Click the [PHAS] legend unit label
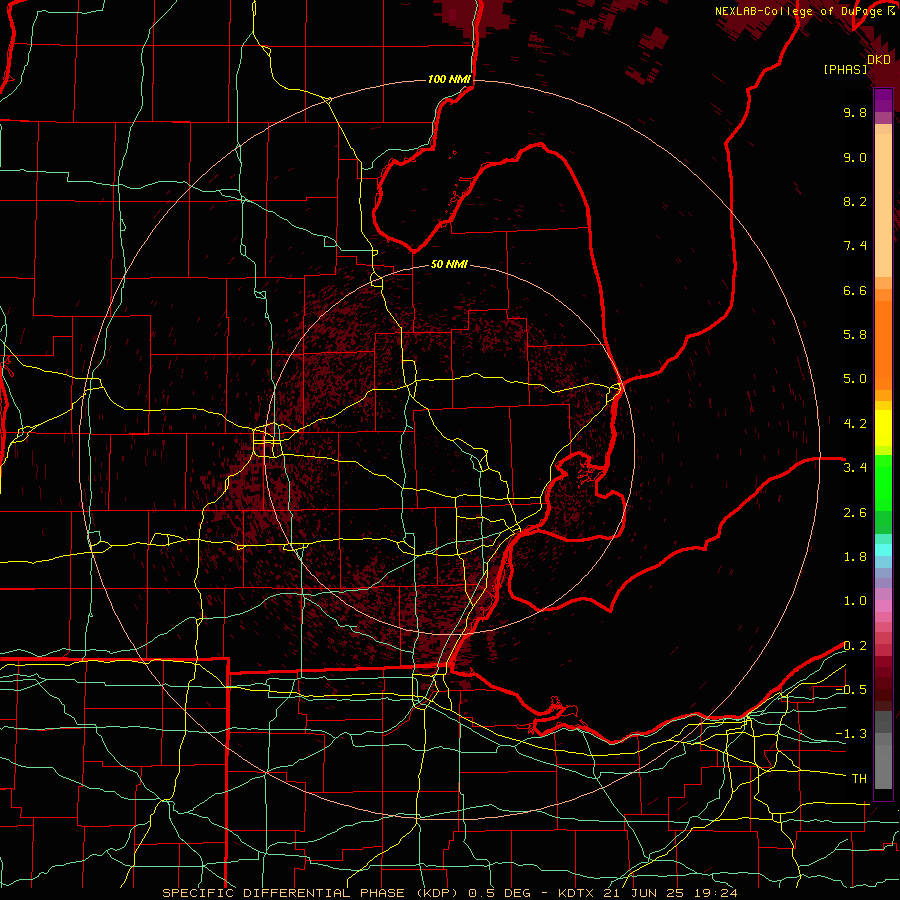This screenshot has width=900, height=900. point(845,70)
